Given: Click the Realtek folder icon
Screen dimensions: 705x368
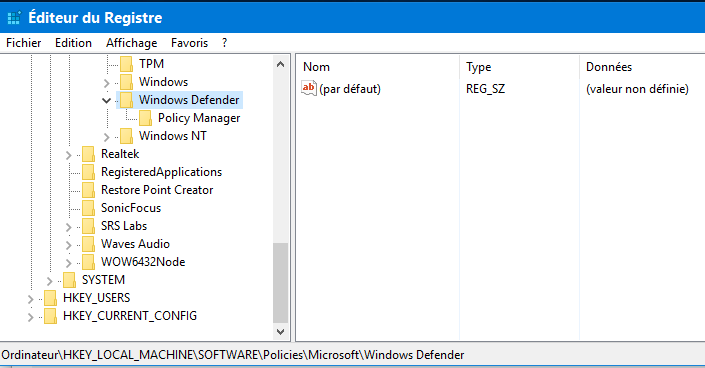Looking at the screenshot, I should tap(89, 154).
